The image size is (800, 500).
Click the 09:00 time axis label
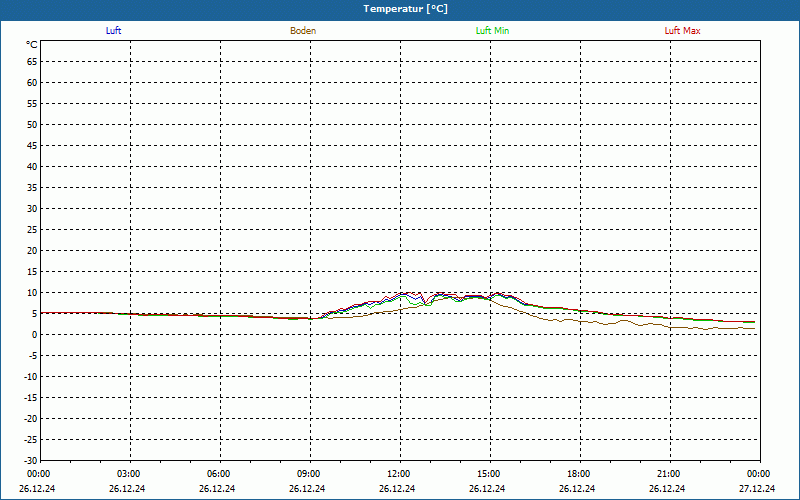309,474
